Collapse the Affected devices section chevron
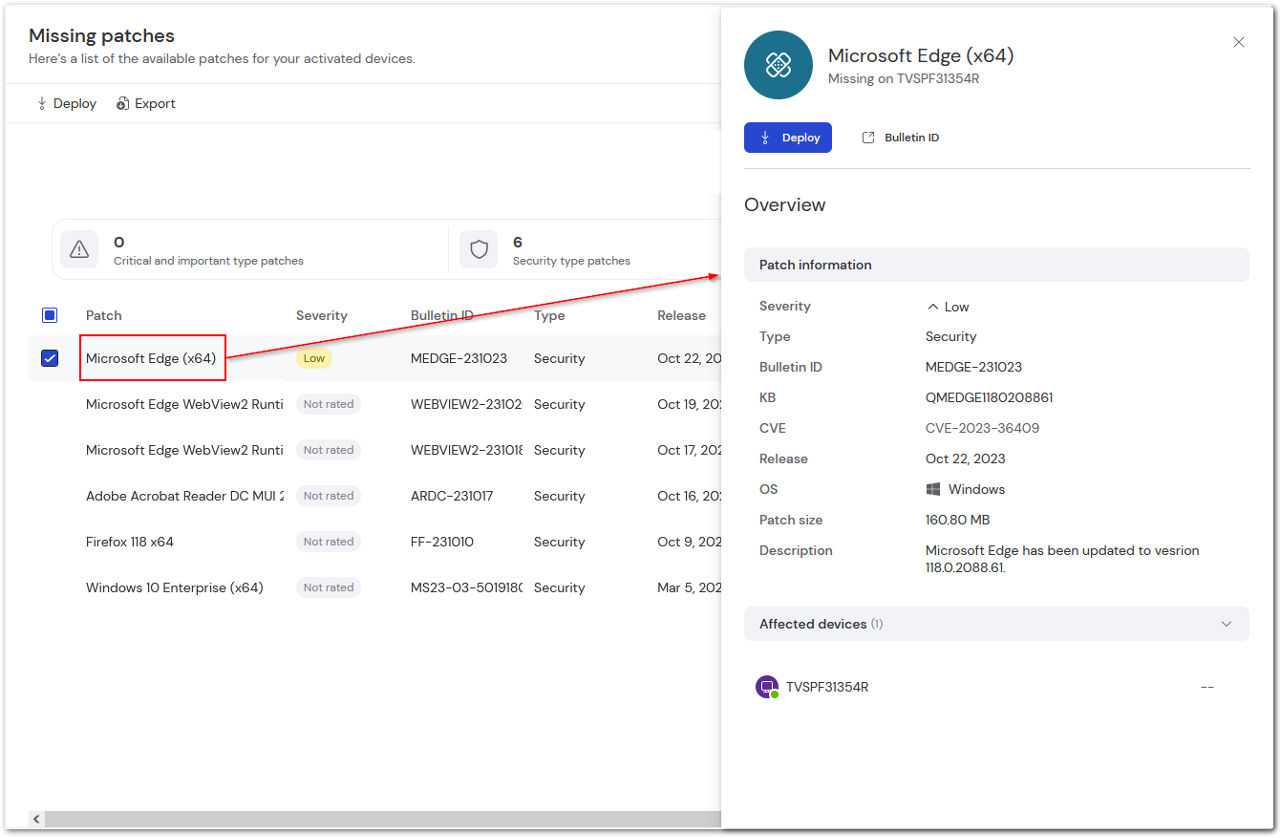 pos(1227,624)
